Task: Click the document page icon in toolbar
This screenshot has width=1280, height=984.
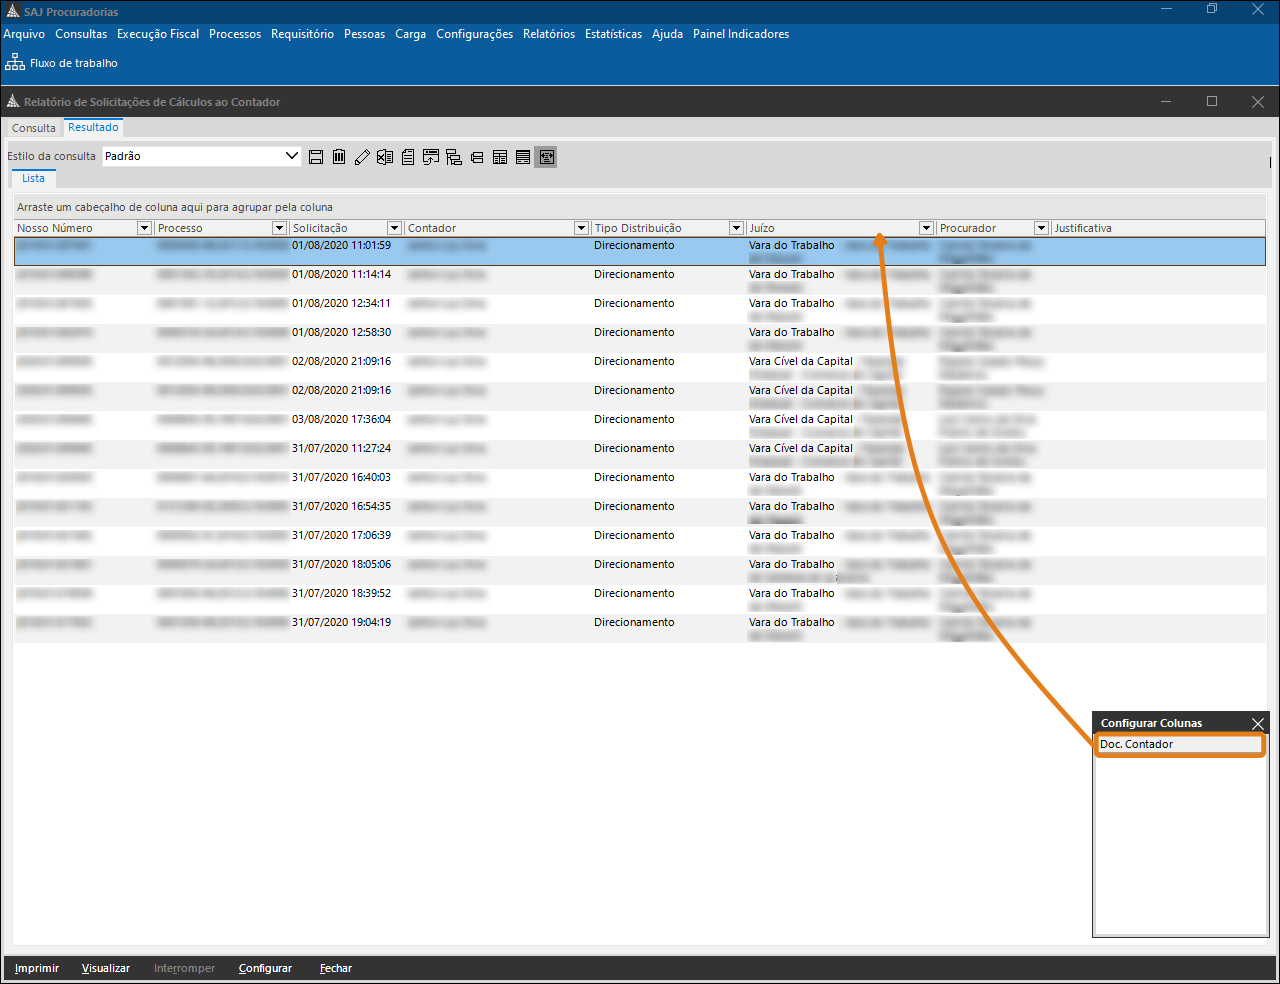Action: coord(408,157)
